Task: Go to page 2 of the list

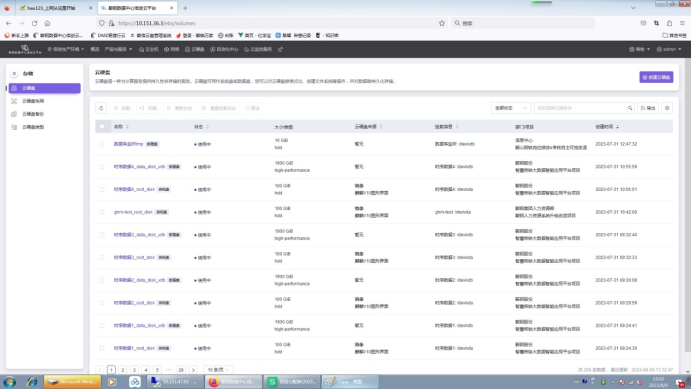Action: [123, 370]
